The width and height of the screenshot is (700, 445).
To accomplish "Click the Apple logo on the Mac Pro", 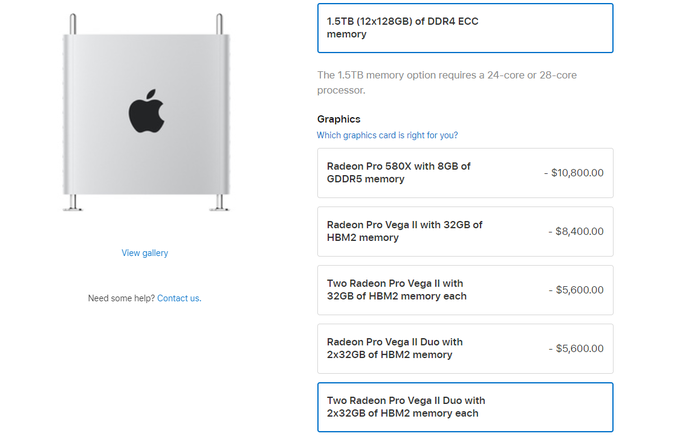I will 145,114.
